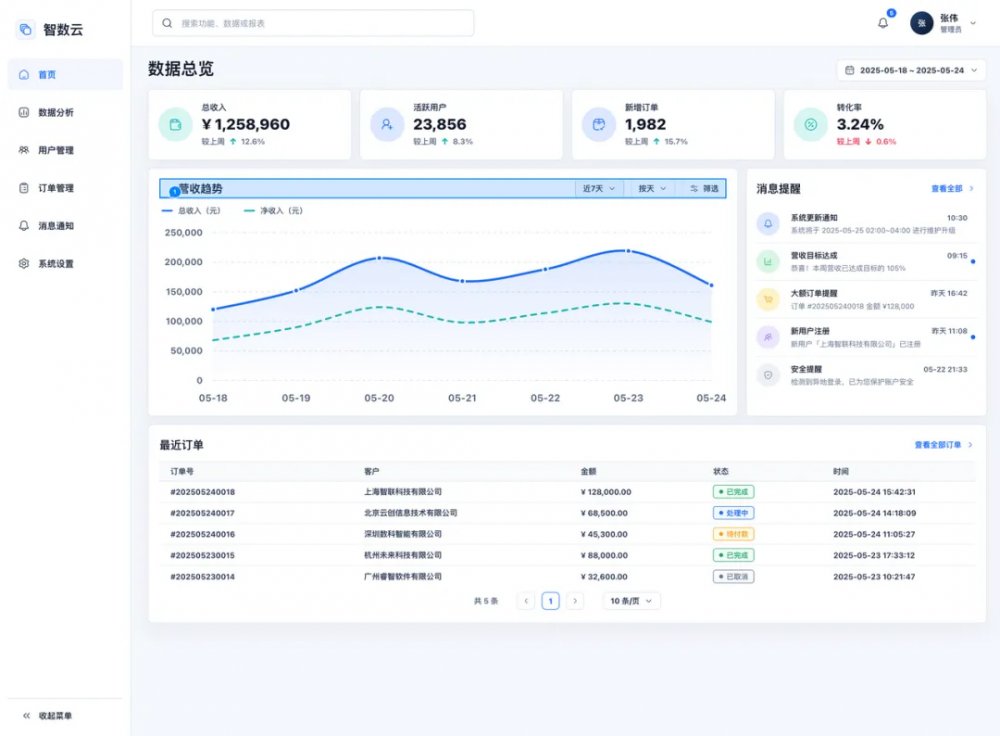Click the 新增订单 package icon
The width and height of the screenshot is (1000, 736).
pos(599,124)
